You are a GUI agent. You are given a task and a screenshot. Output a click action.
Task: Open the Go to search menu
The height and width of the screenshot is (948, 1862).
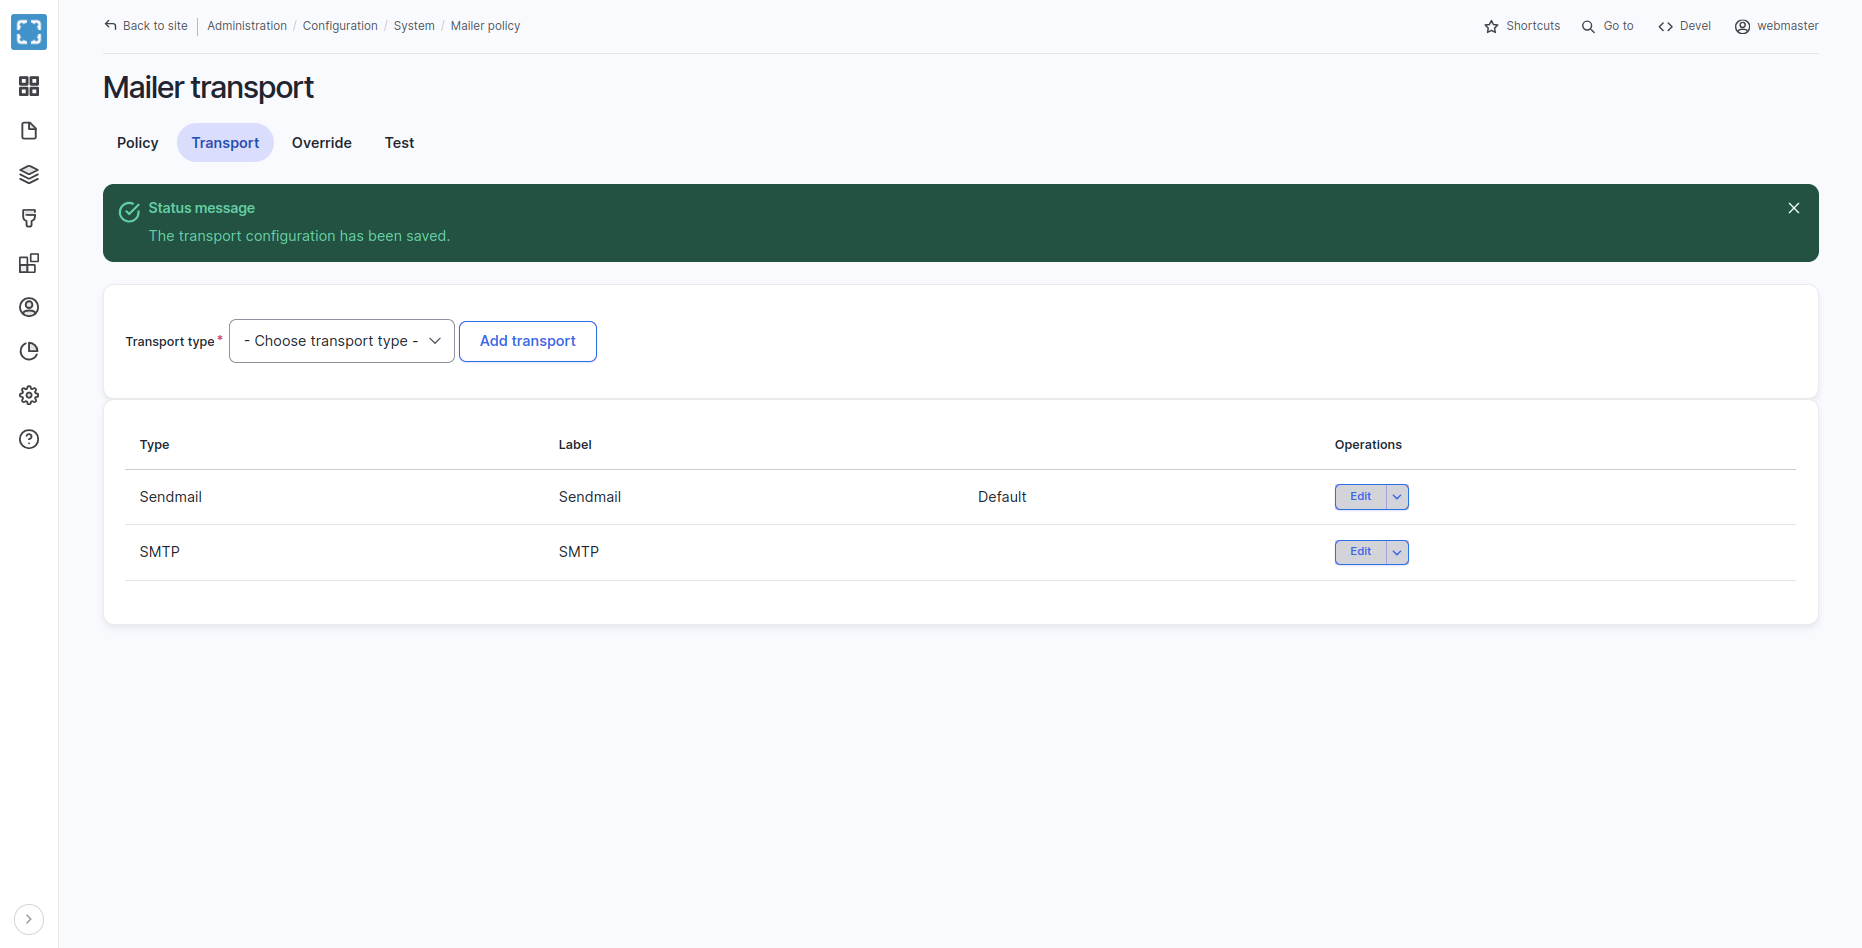(x=1607, y=26)
